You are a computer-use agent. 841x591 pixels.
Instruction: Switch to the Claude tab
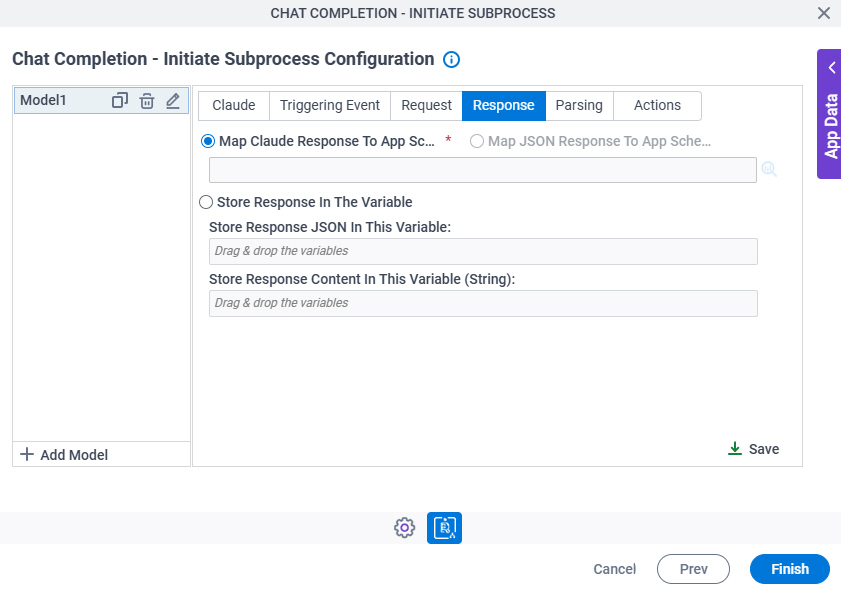coord(234,106)
